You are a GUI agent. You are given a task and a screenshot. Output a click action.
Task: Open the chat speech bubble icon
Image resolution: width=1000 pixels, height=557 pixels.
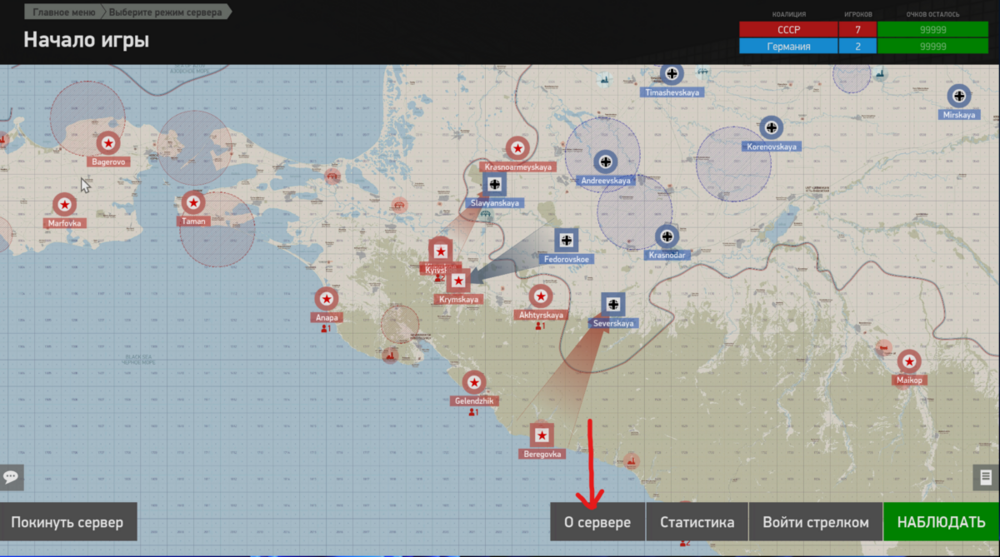click(x=11, y=477)
